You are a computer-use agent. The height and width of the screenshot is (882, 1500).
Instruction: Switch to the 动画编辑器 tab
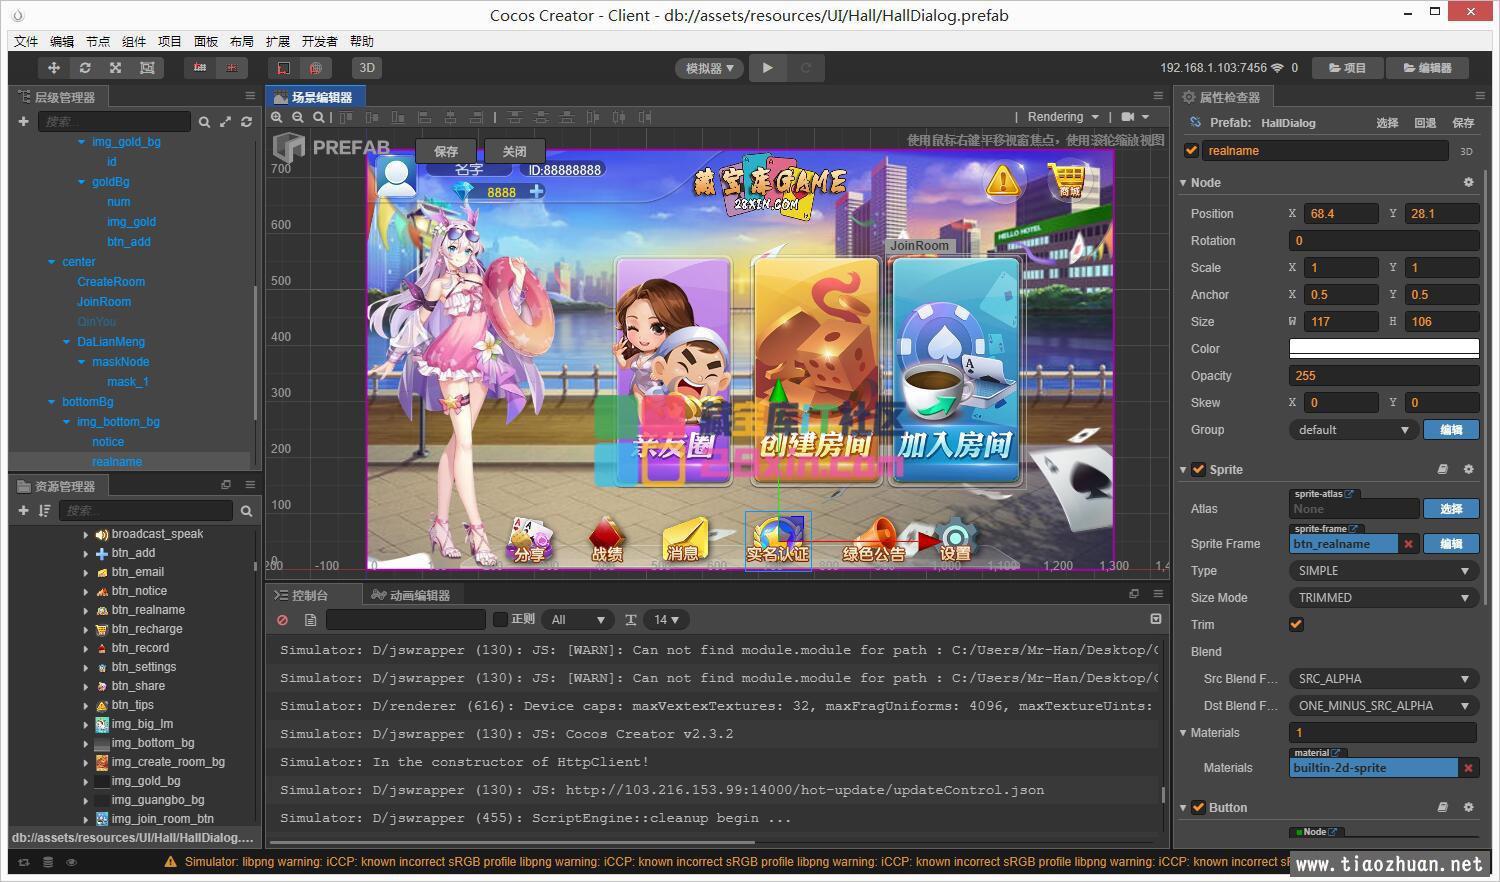tap(411, 595)
